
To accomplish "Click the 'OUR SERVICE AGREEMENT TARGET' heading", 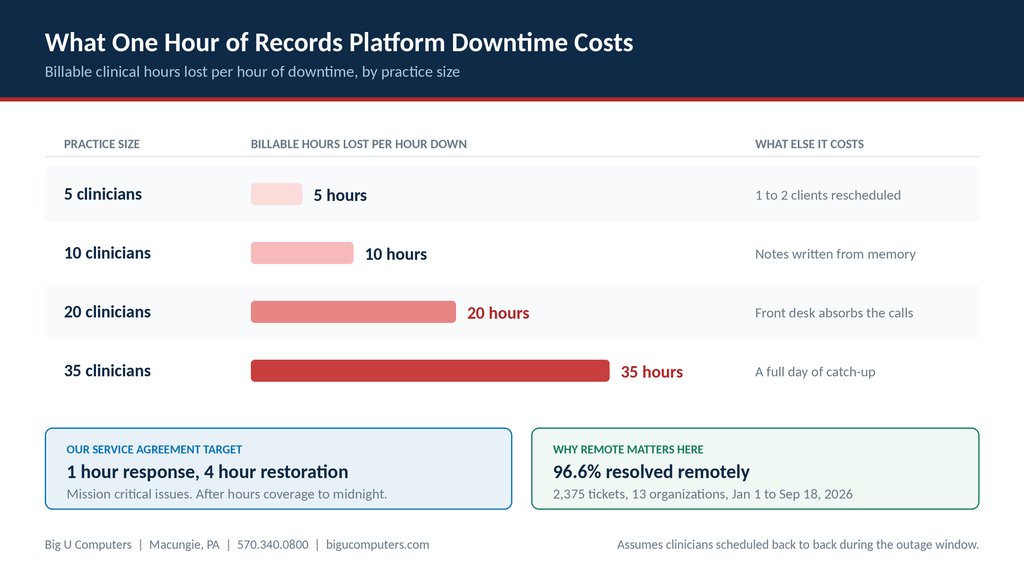I will pos(154,449).
